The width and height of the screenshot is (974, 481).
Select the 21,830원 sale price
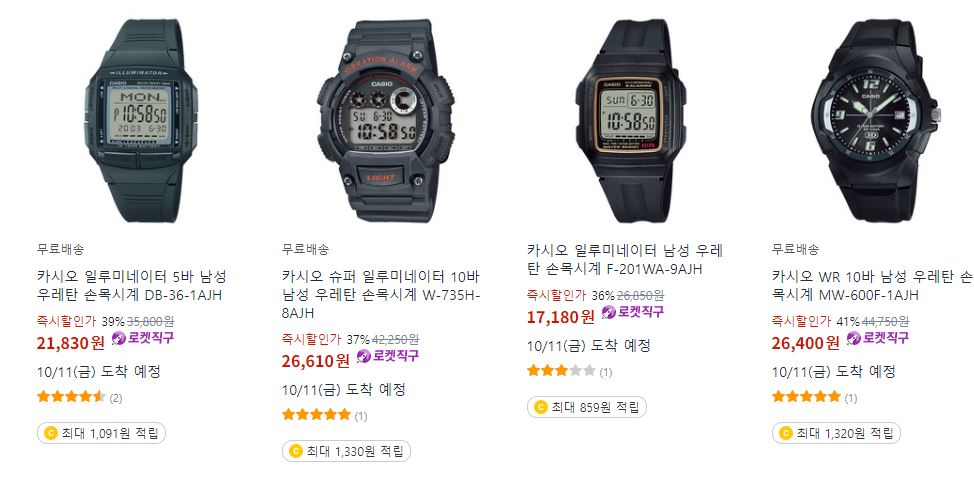pyautogui.click(x=71, y=342)
